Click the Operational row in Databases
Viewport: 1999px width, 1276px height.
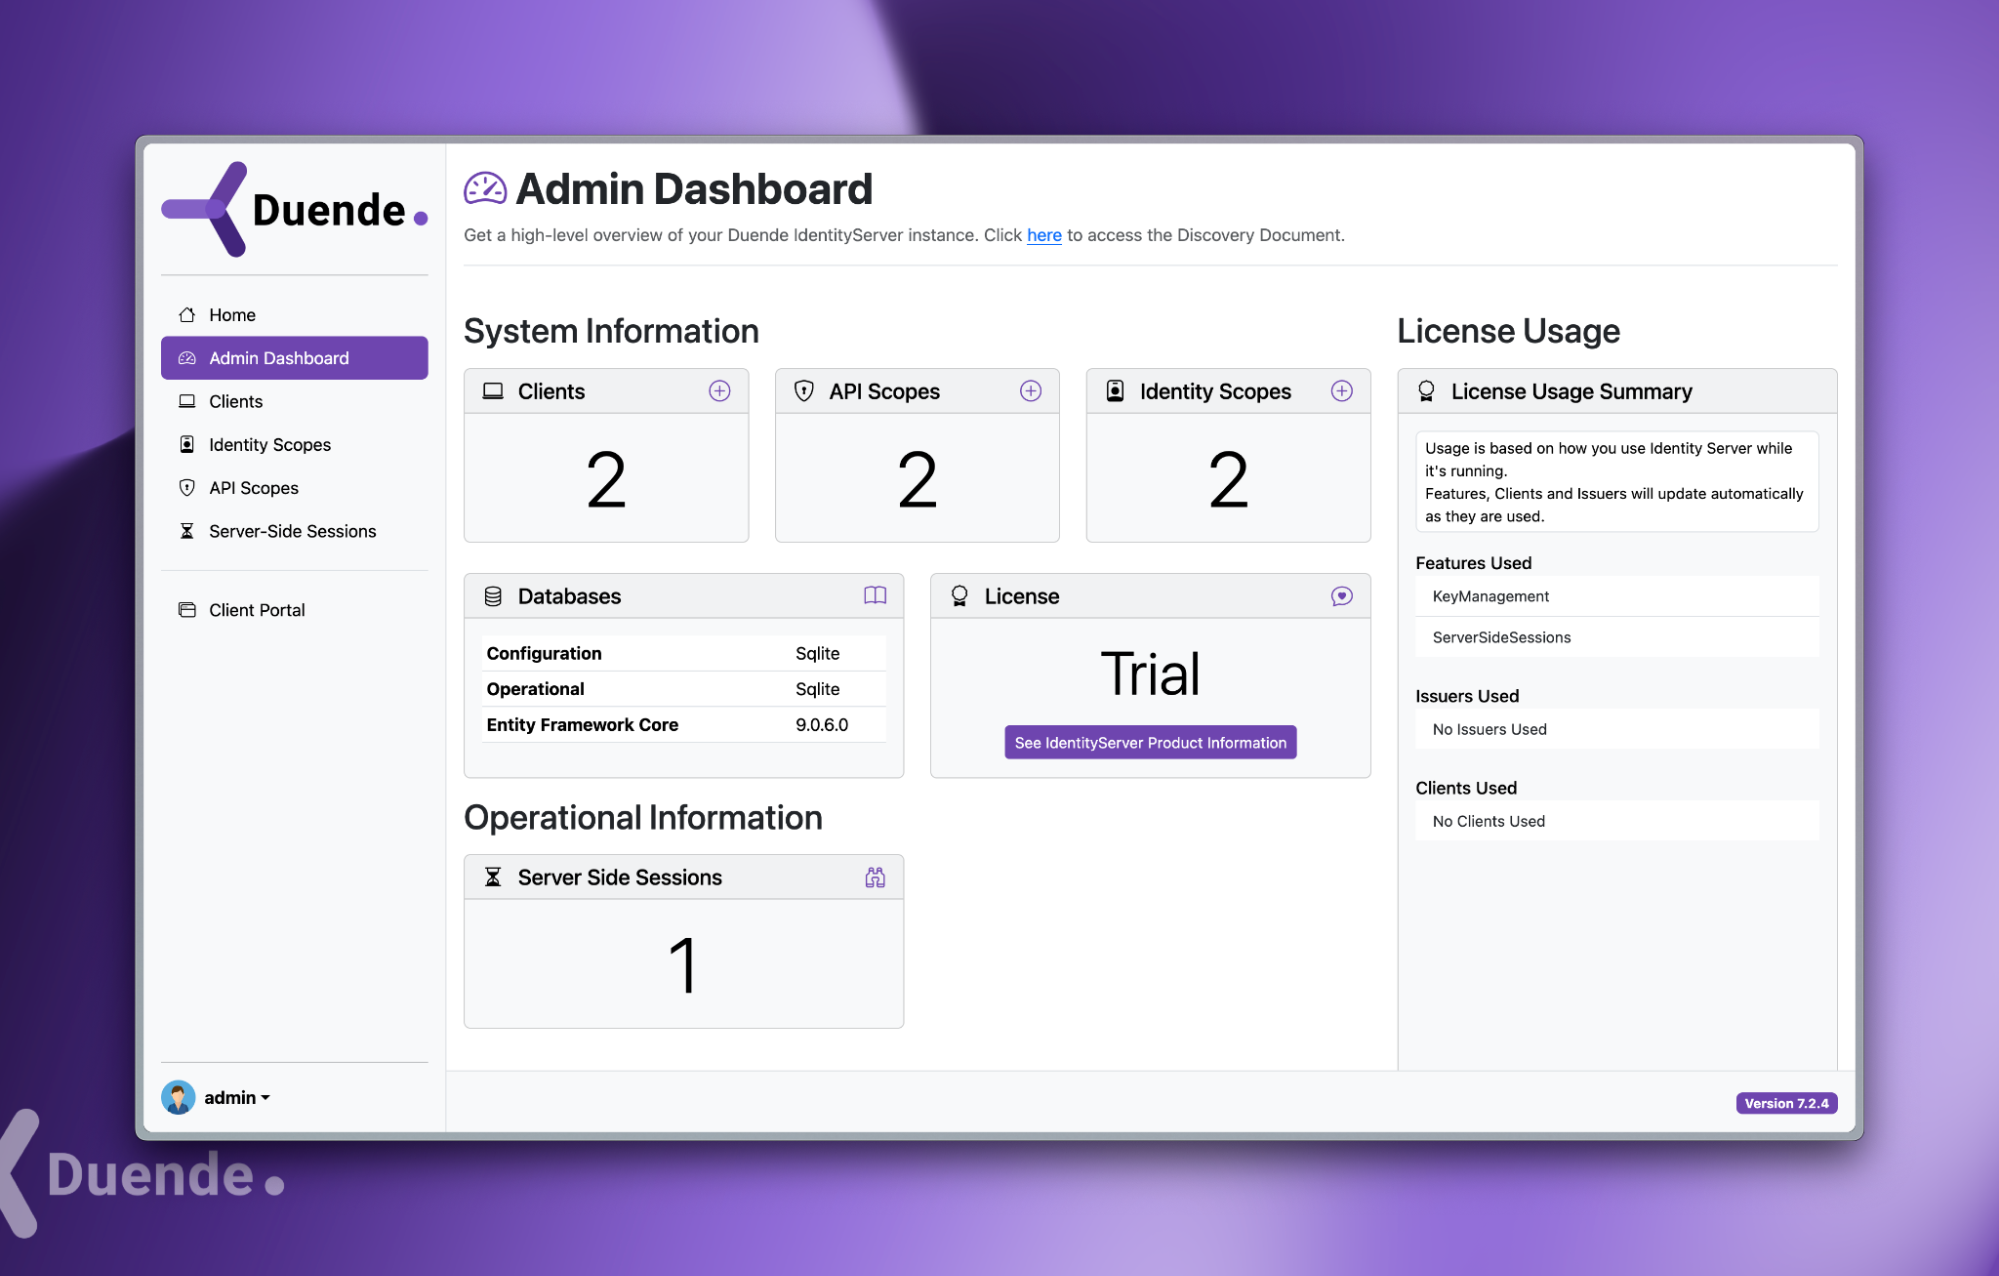tap(684, 689)
